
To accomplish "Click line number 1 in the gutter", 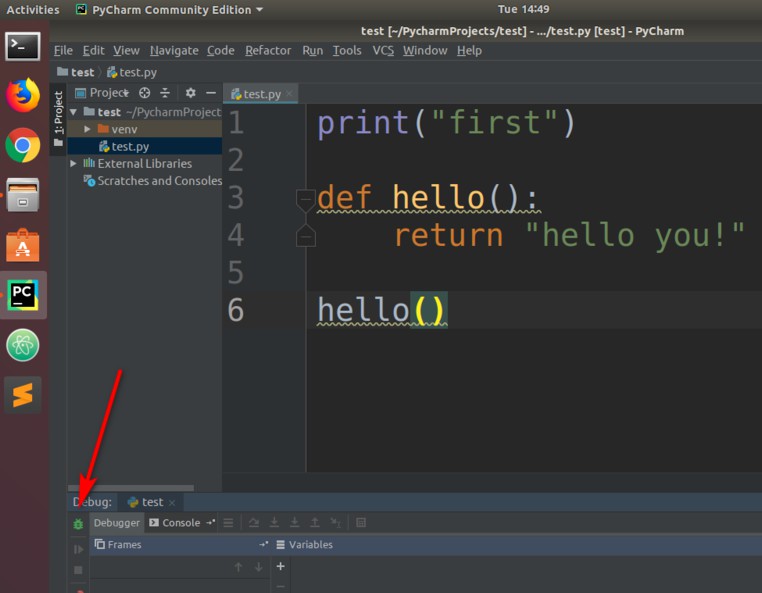I will point(236,122).
